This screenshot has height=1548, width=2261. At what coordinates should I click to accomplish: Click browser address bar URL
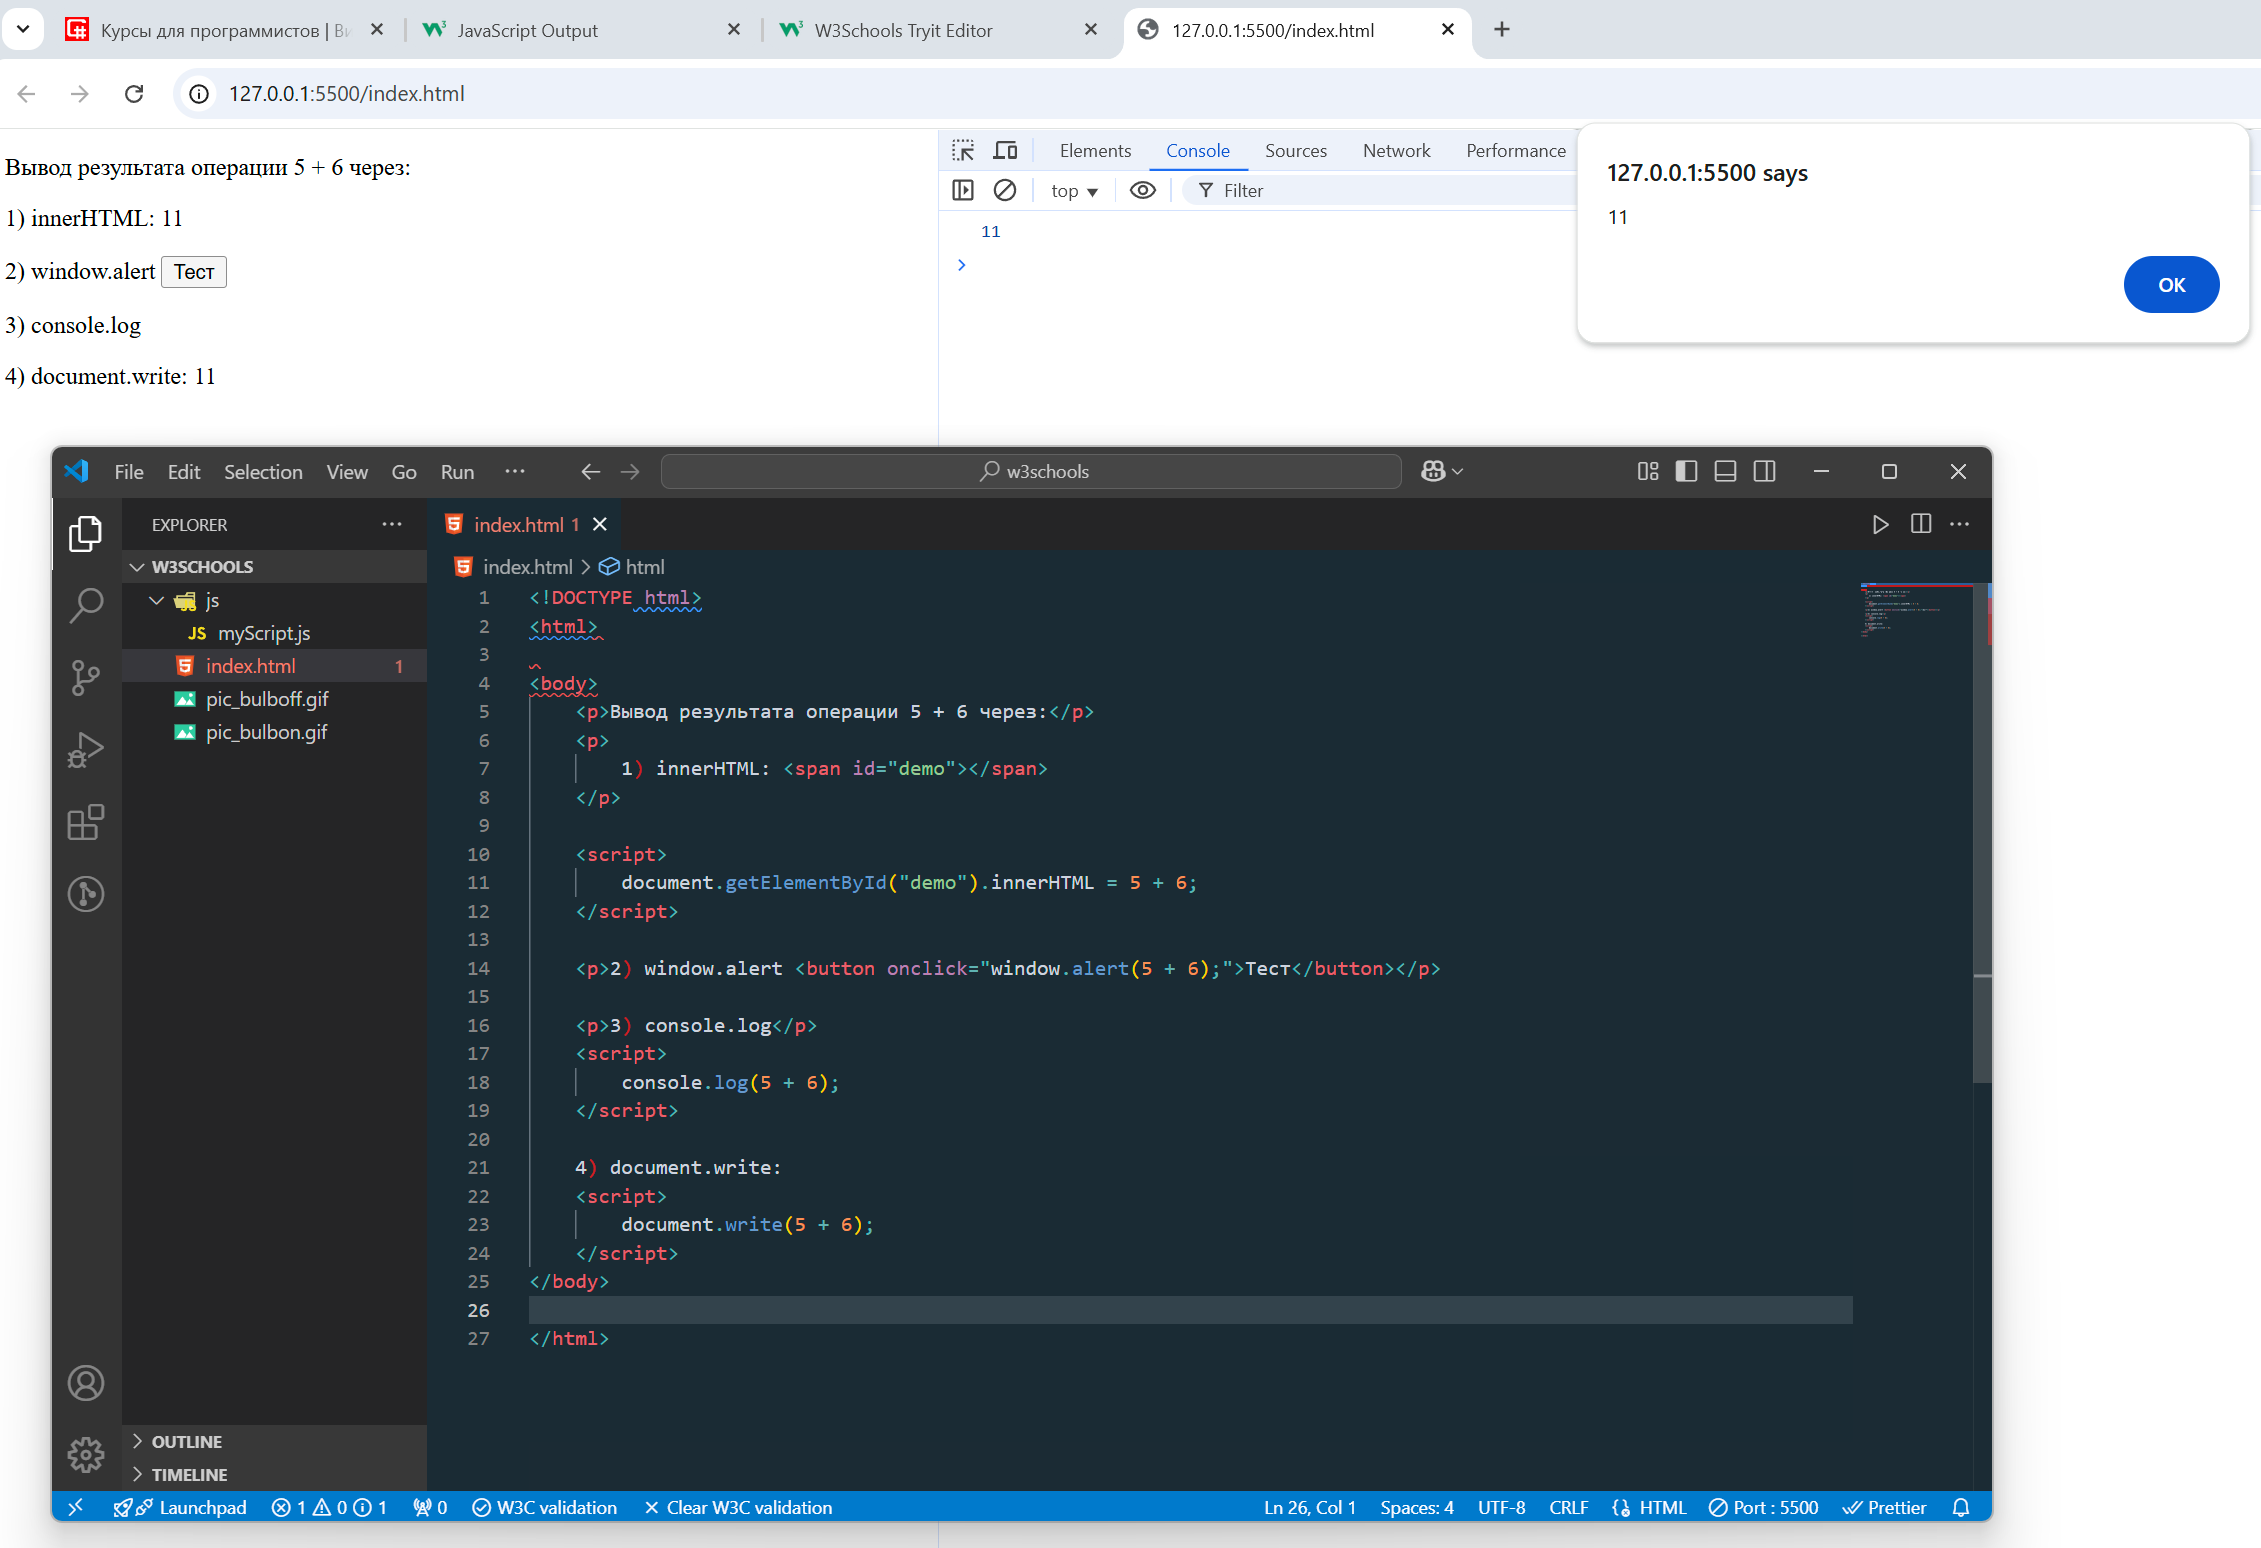pos(346,93)
